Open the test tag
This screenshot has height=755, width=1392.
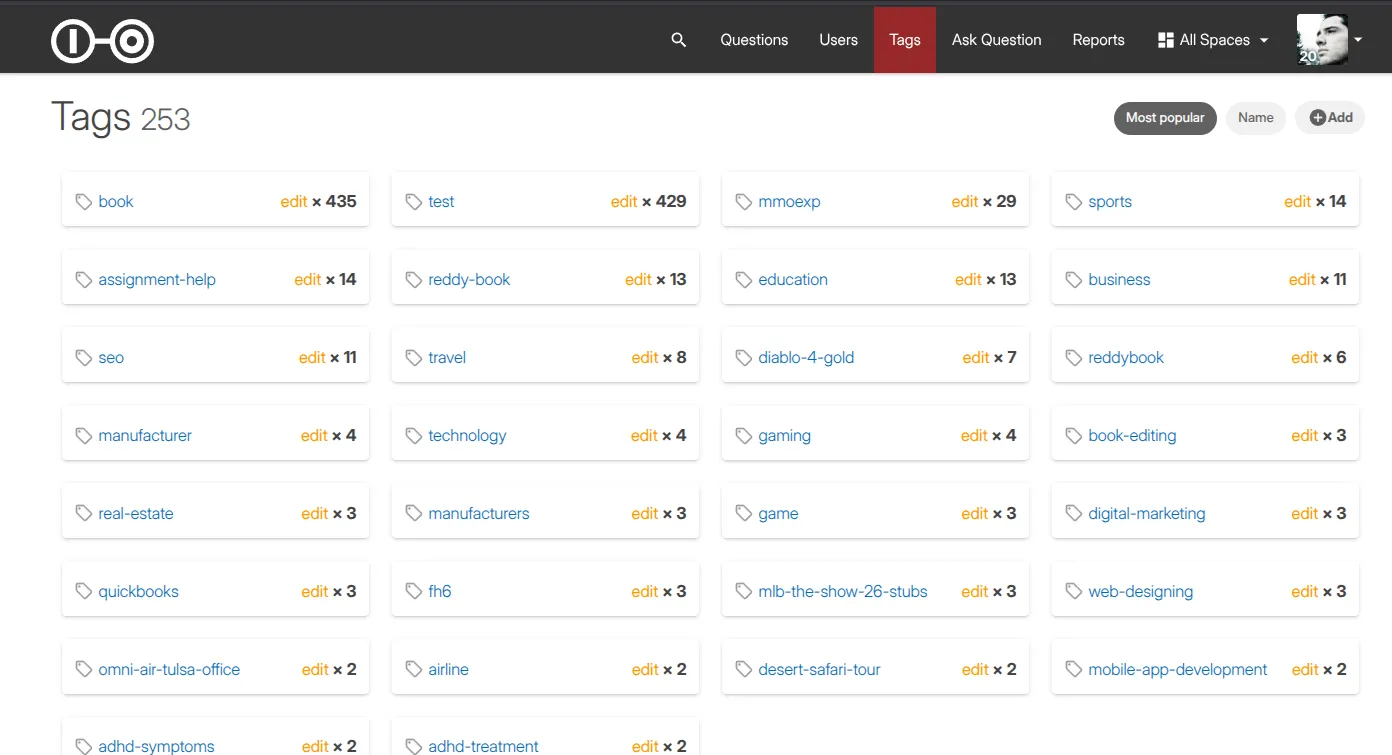pos(441,202)
